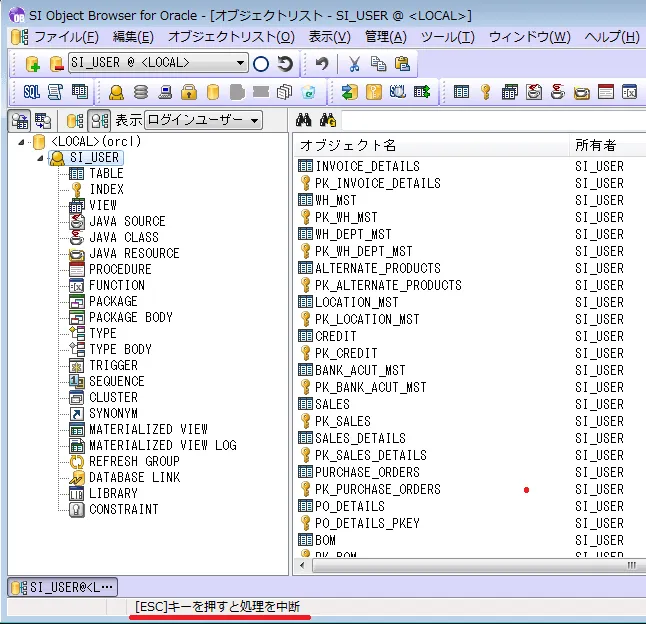The image size is (646, 624).
Task: Click the new table toolbar icon
Action: point(461,92)
